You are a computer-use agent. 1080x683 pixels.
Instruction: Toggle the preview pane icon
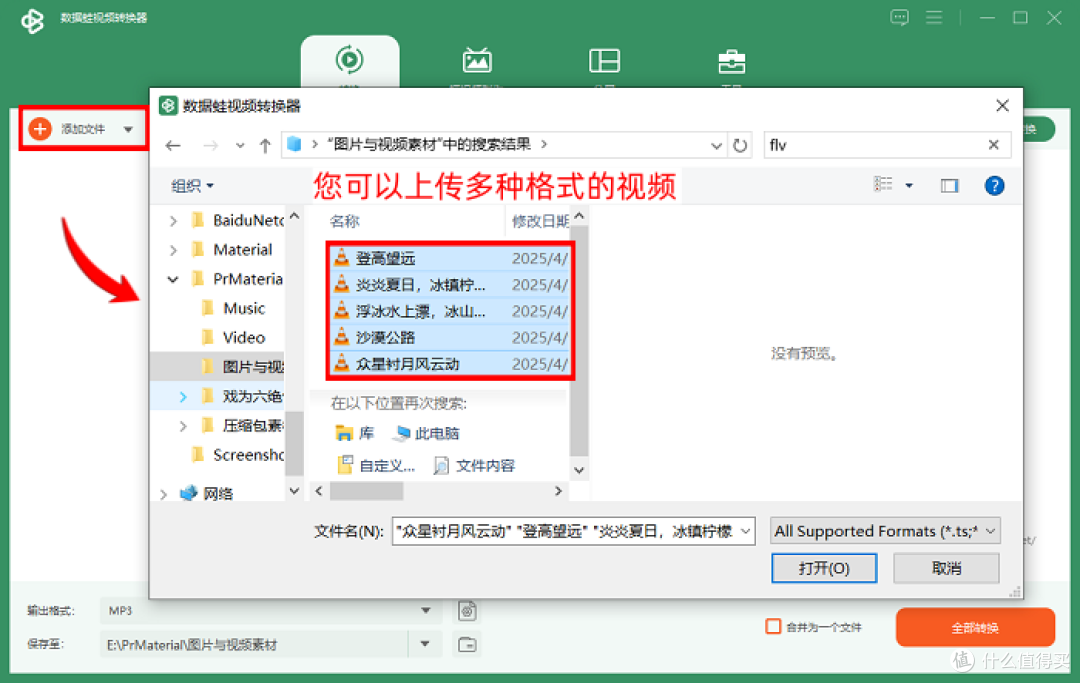949,185
